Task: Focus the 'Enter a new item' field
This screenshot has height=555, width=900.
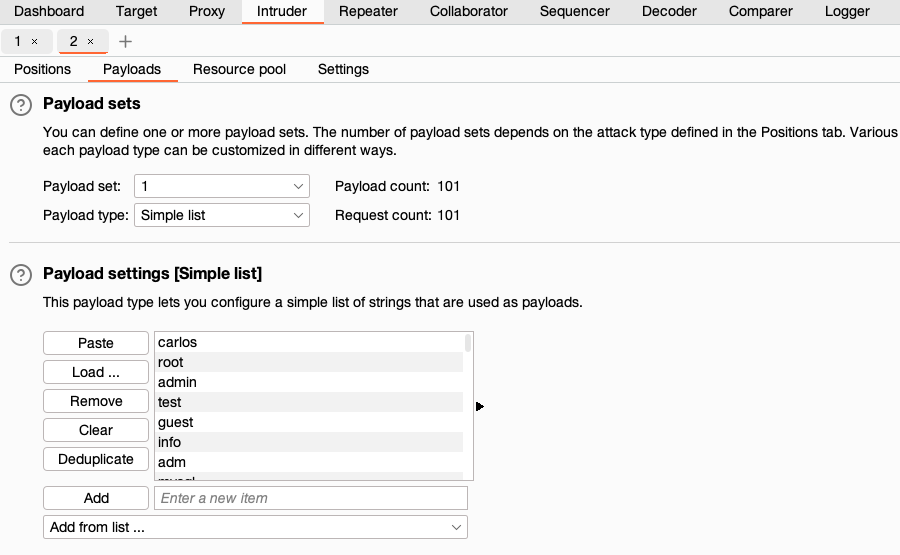Action: click(x=311, y=498)
